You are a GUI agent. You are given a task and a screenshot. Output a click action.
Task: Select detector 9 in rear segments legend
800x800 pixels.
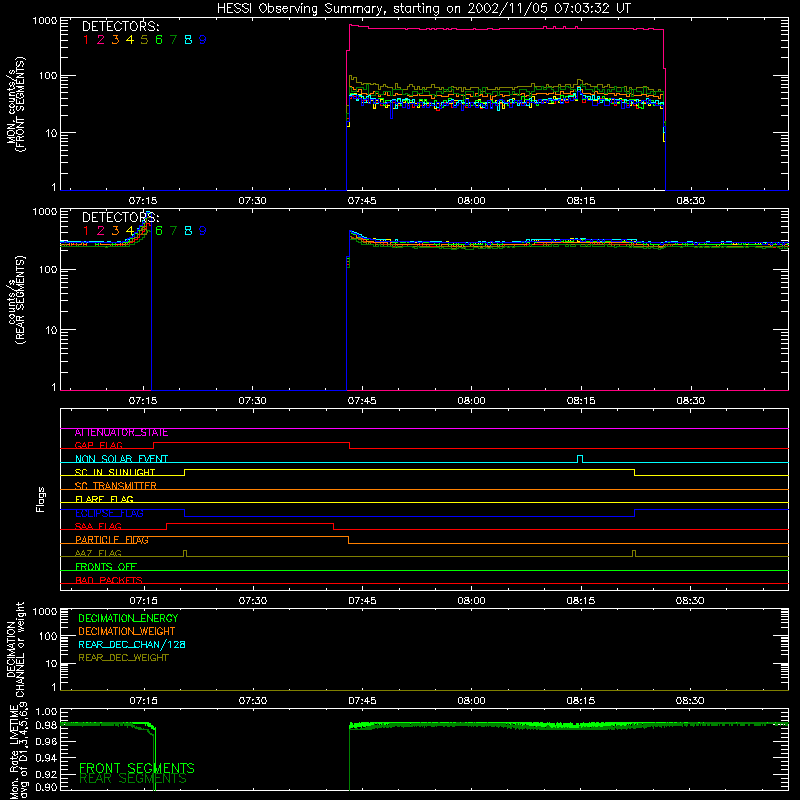[203, 231]
